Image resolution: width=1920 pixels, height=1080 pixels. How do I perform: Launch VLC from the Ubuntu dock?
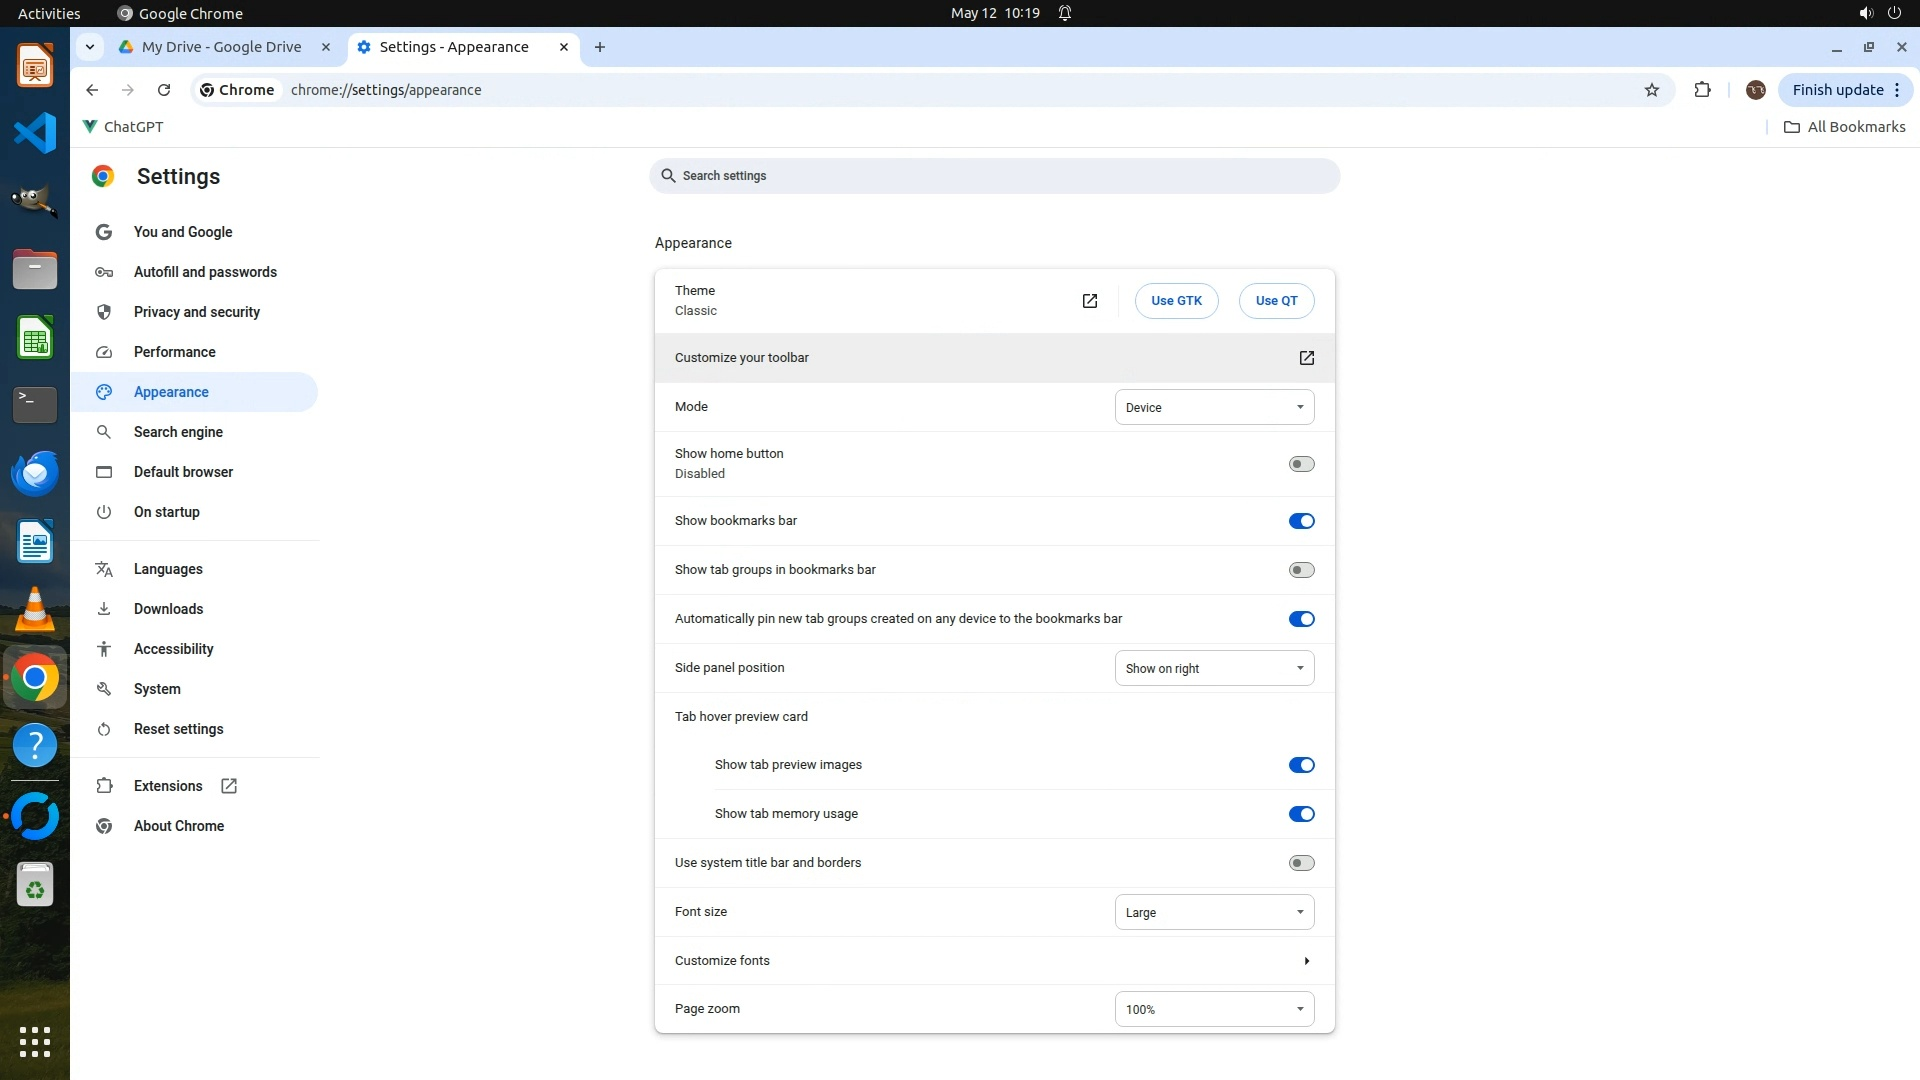(x=35, y=609)
